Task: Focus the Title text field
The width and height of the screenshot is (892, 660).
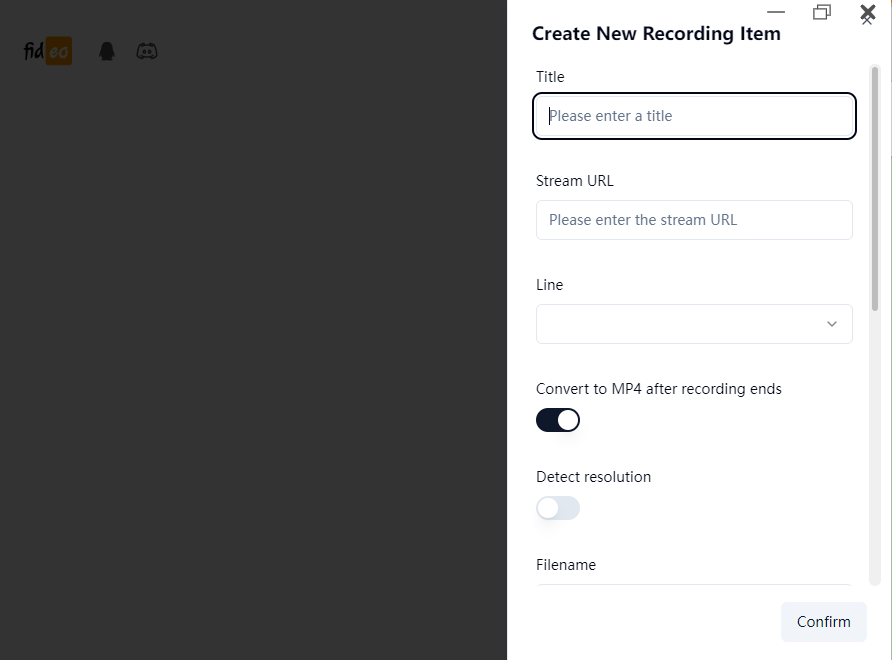Action: coord(694,116)
